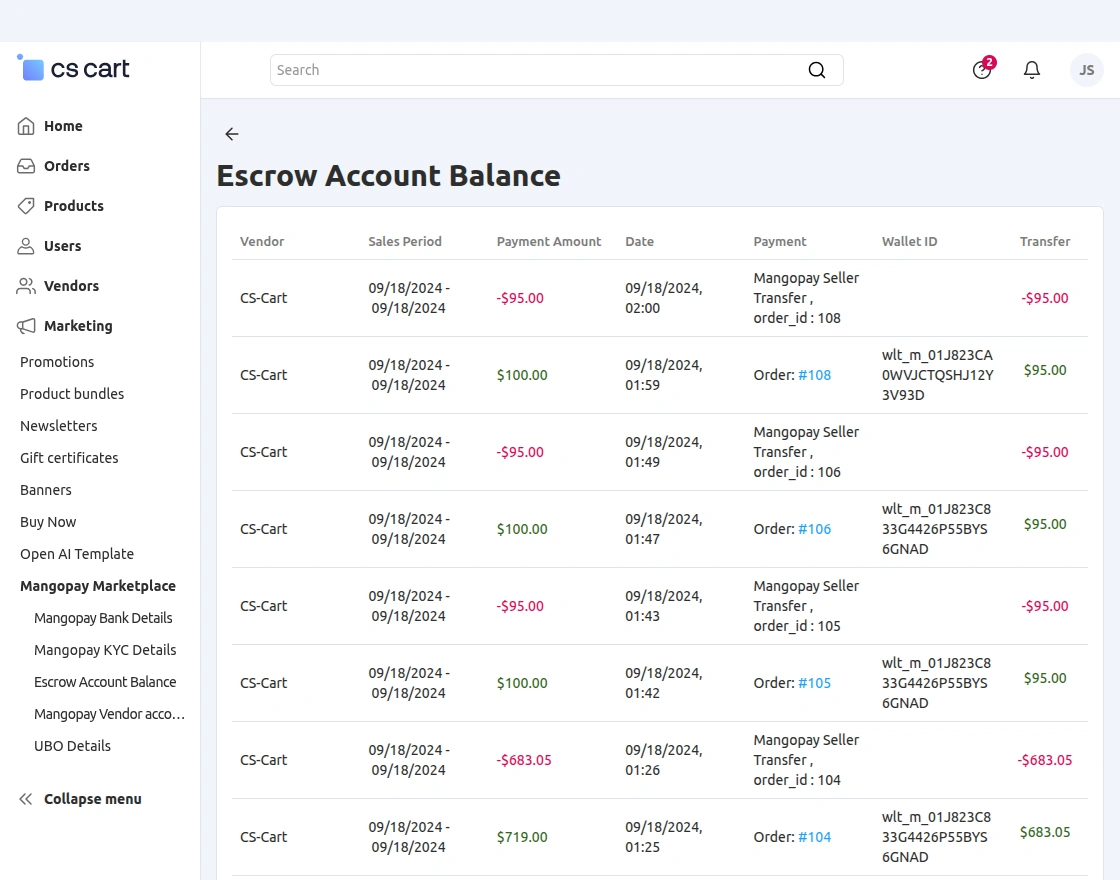
Task: Open Buy Now submenu item
Action: click(48, 522)
